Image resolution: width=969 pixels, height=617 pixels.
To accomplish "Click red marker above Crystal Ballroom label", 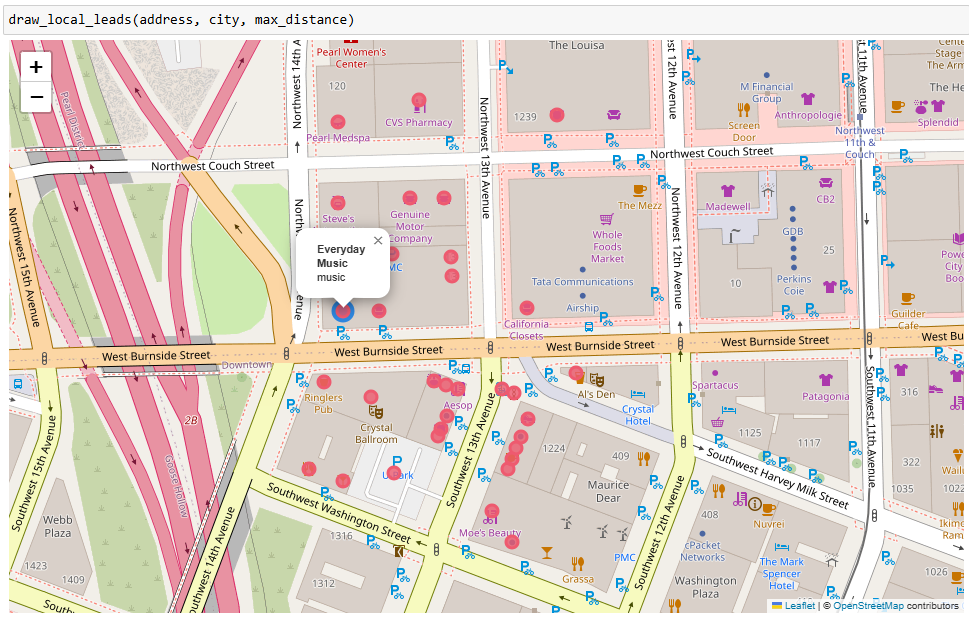I will (x=371, y=397).
